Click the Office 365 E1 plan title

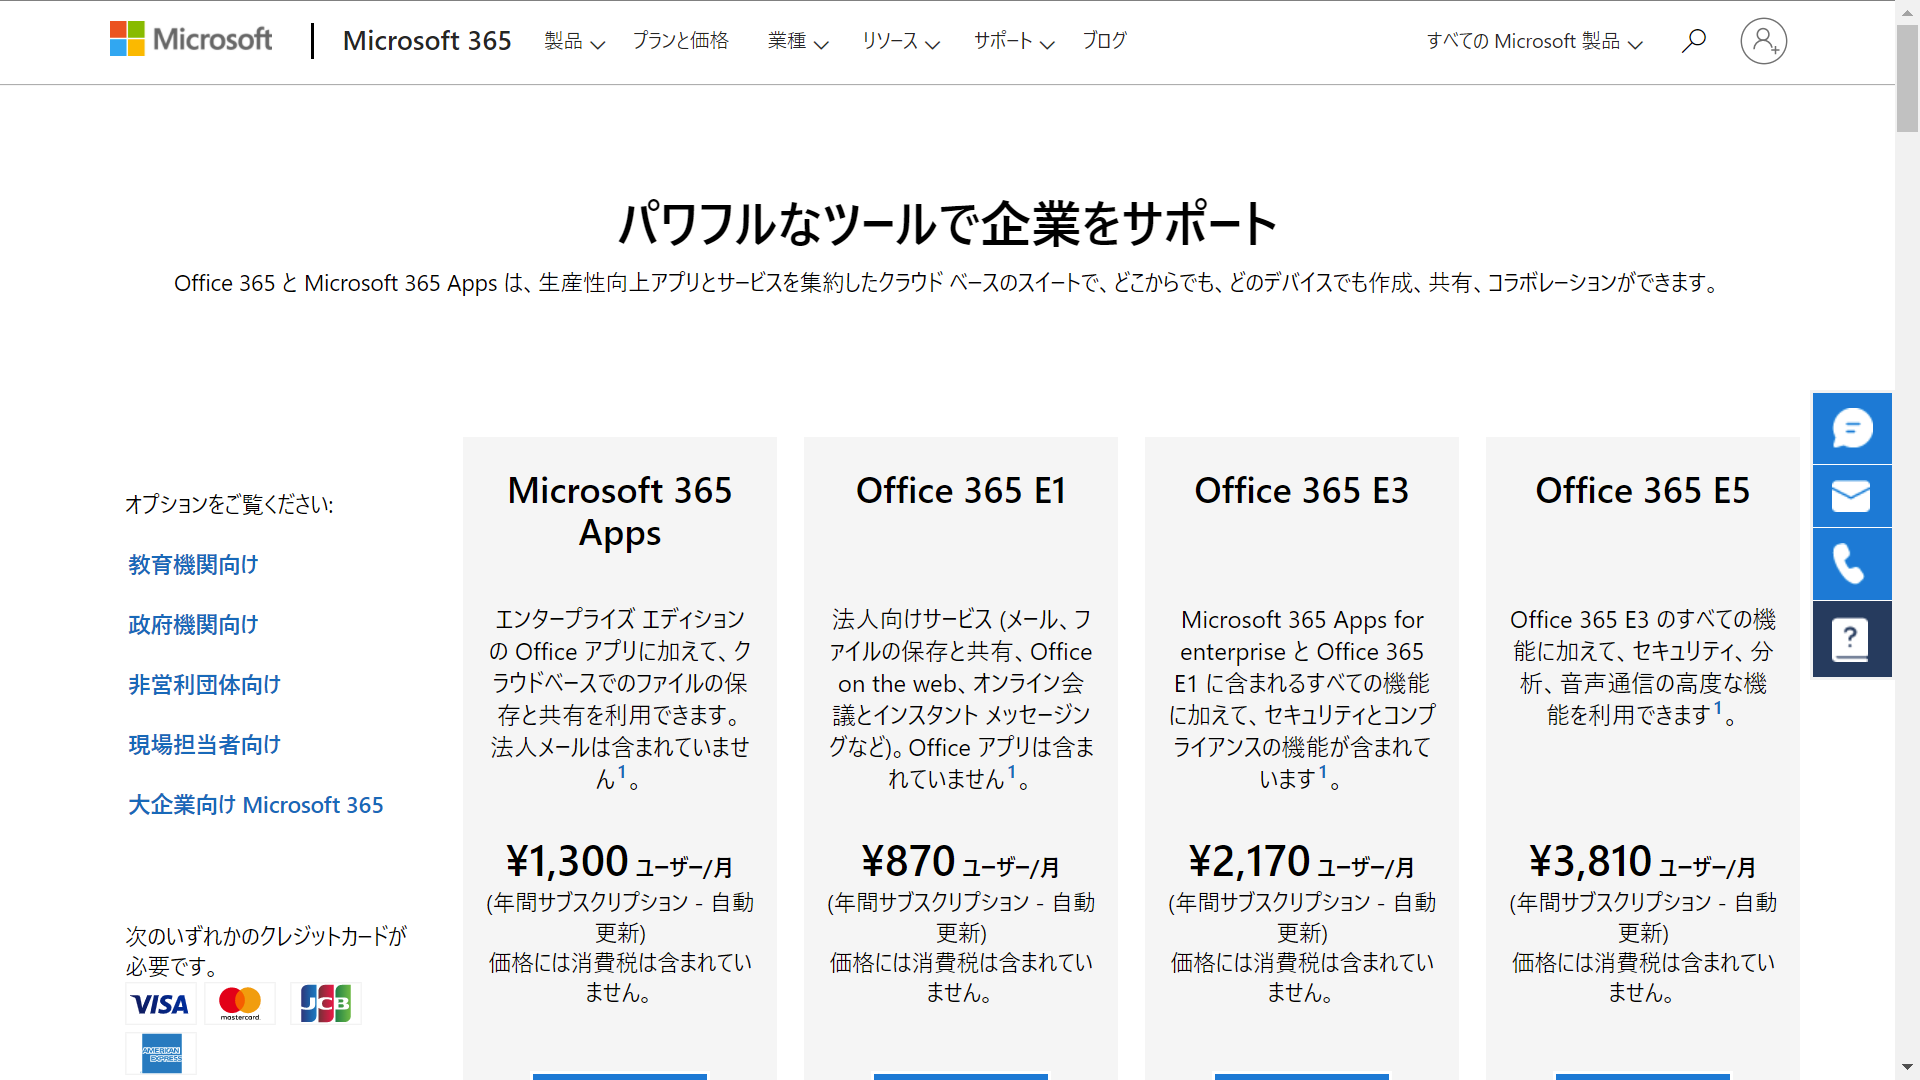point(961,491)
